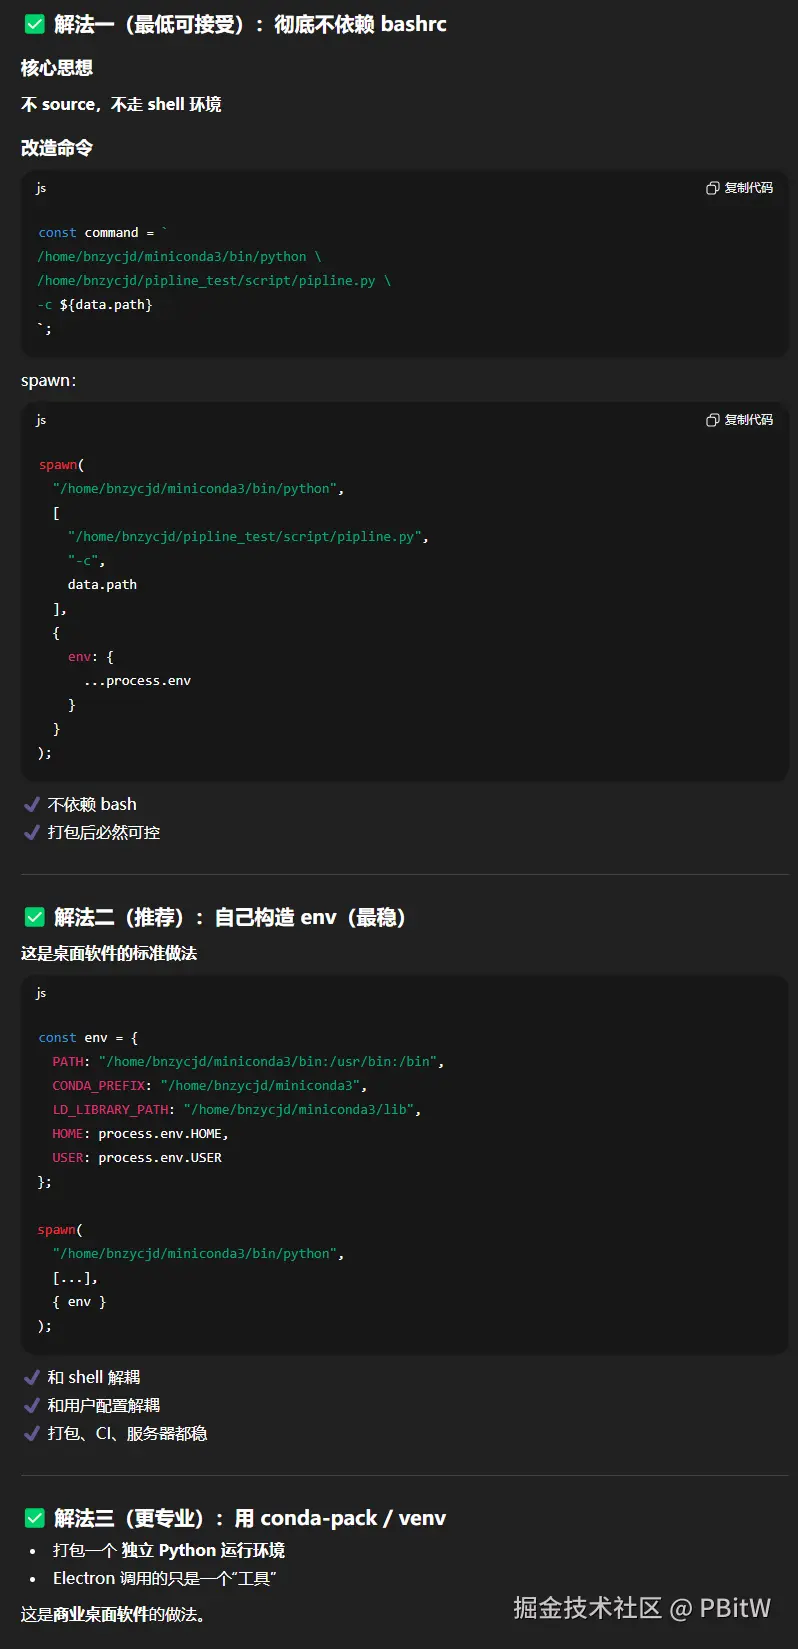Click the bullet 和用户配置解耦

pyautogui.click(x=104, y=1405)
